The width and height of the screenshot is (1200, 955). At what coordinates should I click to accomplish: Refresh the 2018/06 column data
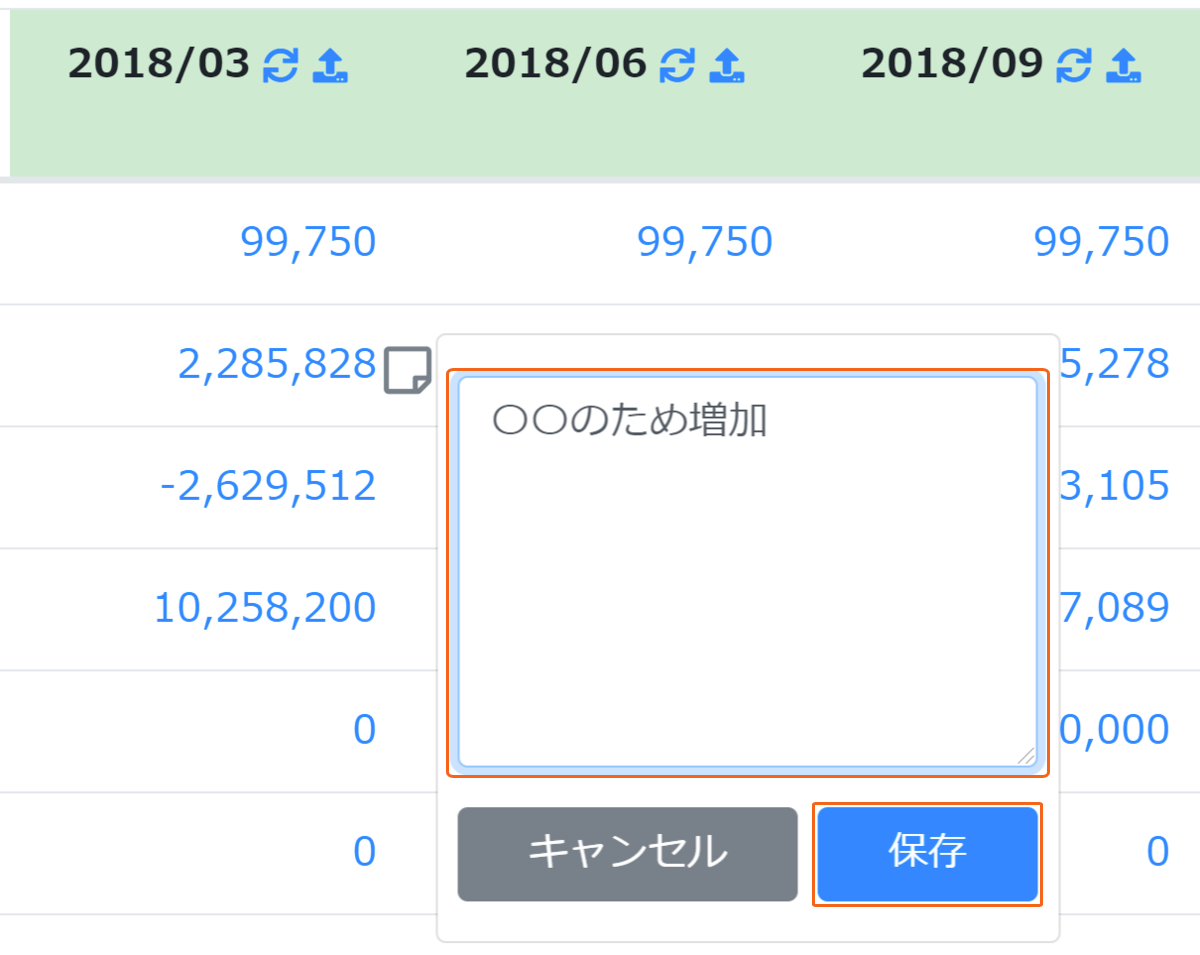click(677, 66)
